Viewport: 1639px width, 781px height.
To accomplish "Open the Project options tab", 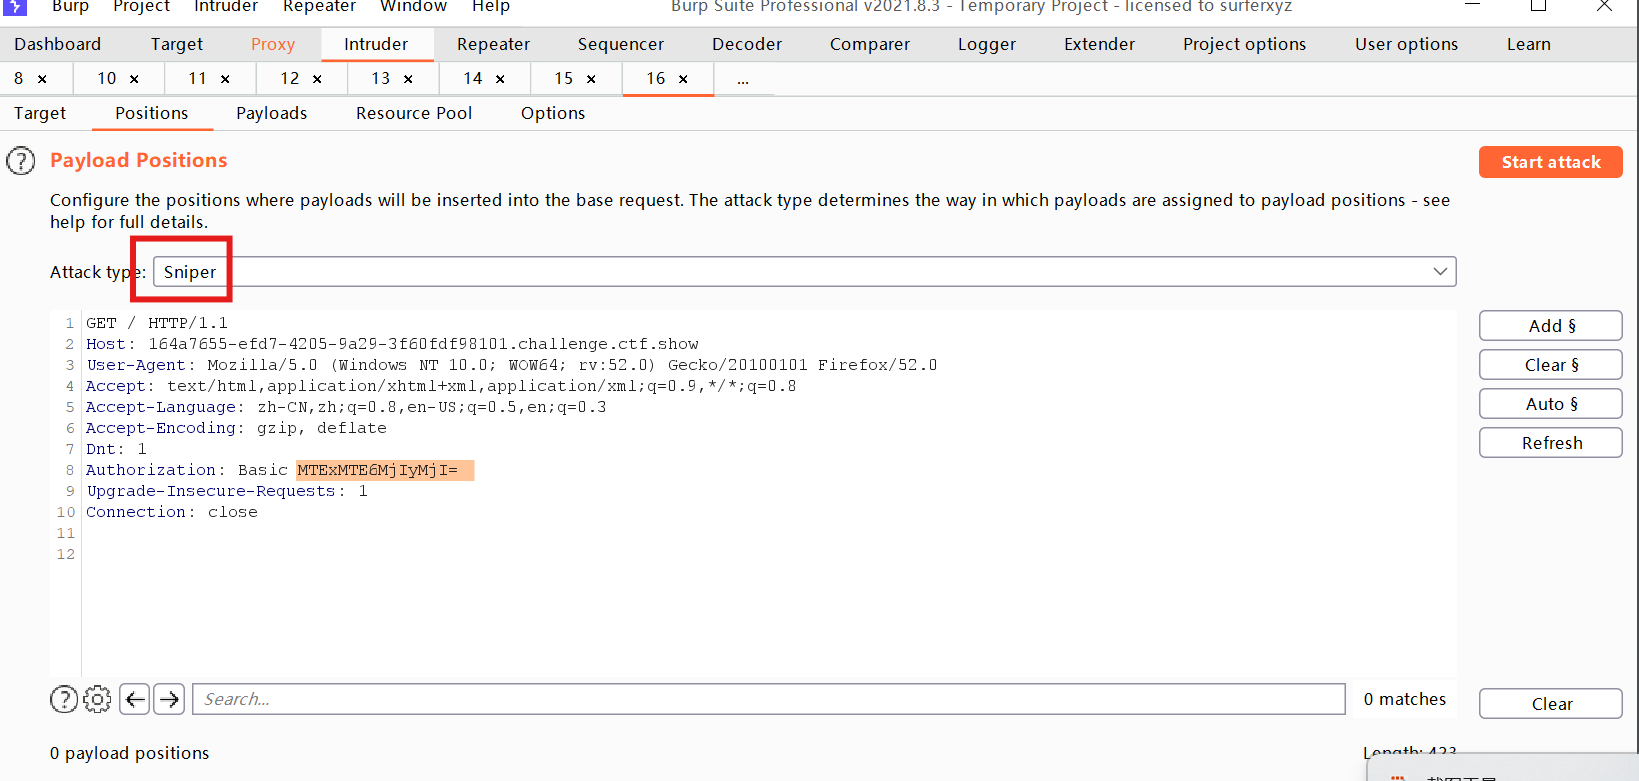I will tap(1245, 44).
